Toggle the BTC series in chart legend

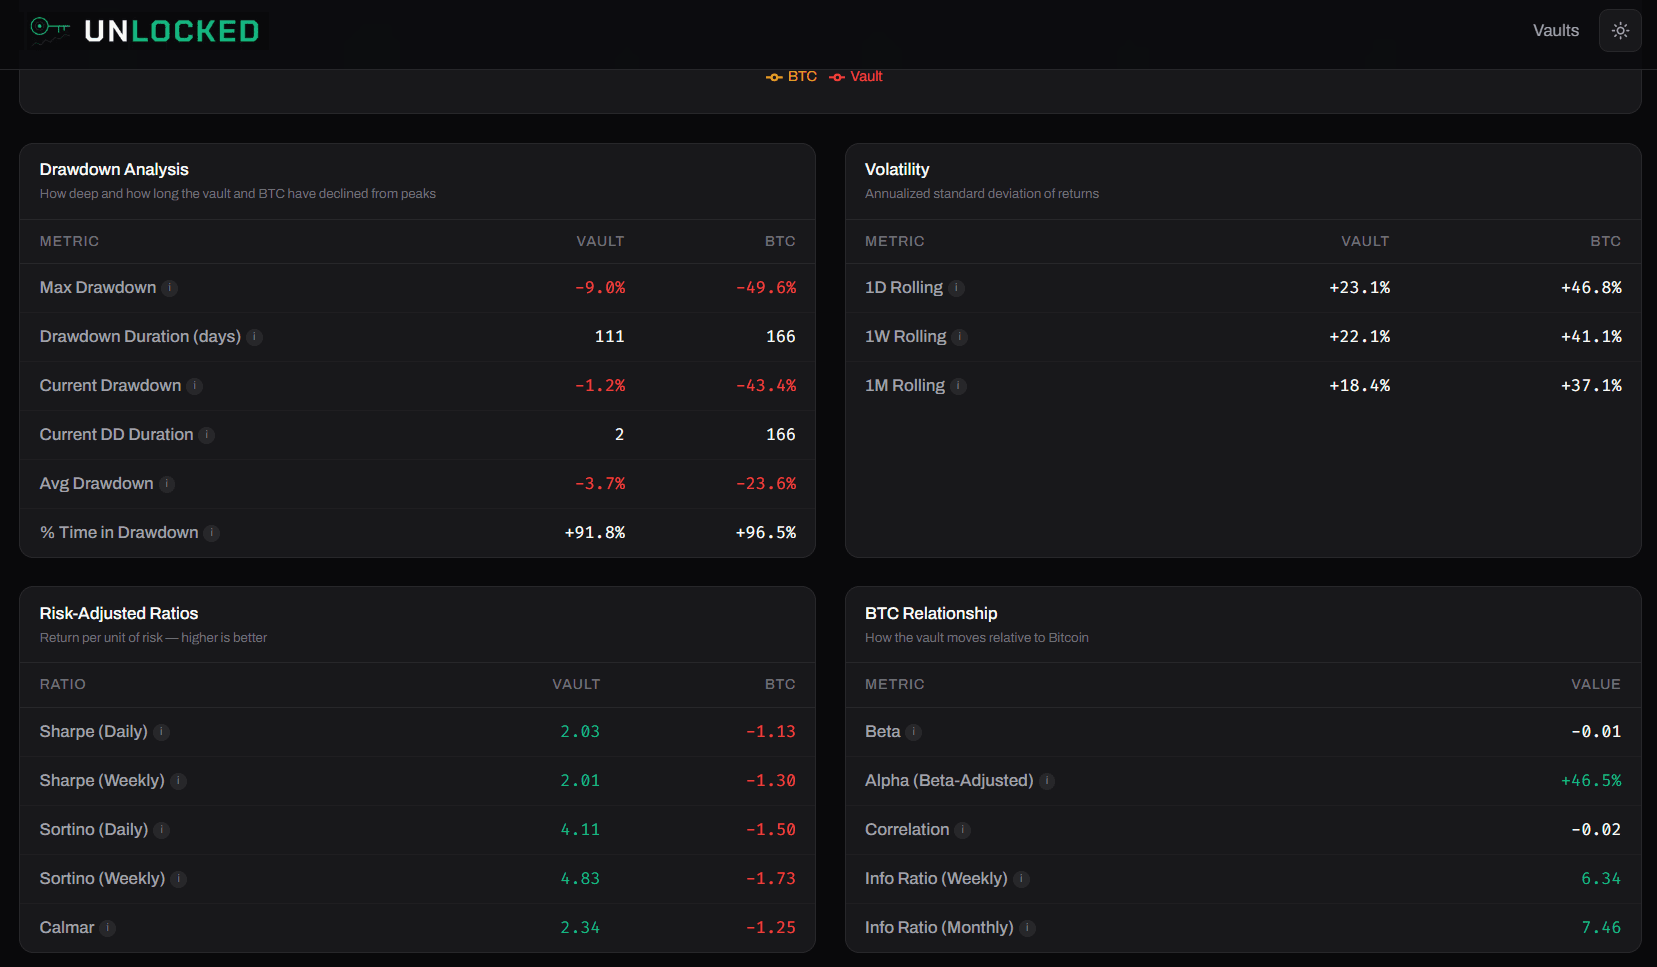[x=792, y=77]
